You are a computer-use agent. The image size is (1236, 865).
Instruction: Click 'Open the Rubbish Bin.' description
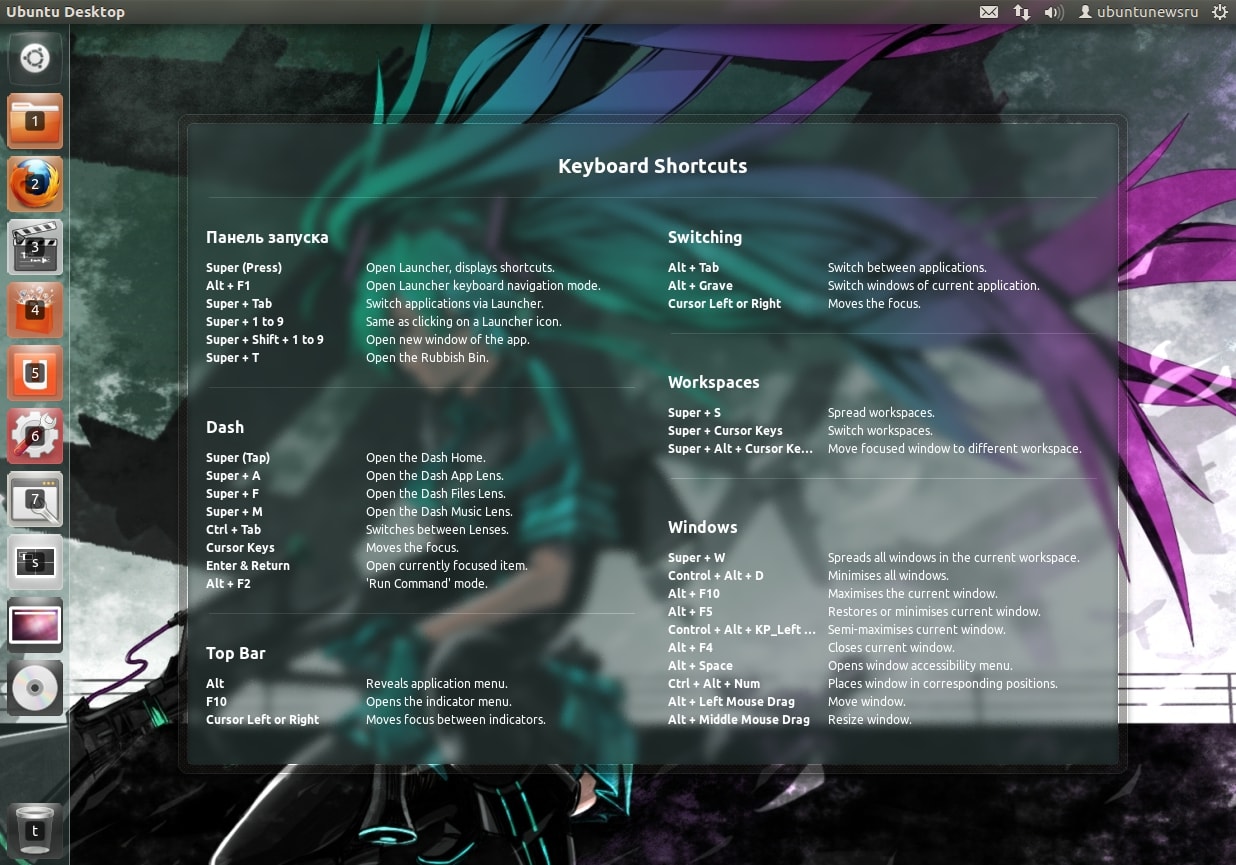click(427, 358)
